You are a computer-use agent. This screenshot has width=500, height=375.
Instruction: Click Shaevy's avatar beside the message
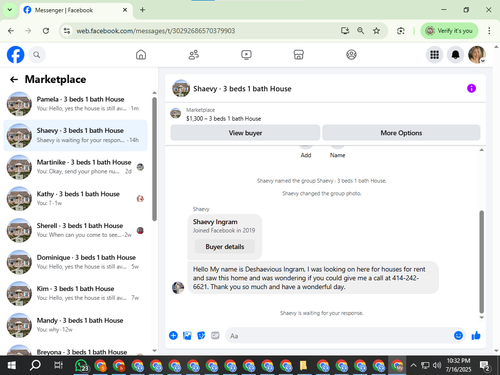pos(178,287)
